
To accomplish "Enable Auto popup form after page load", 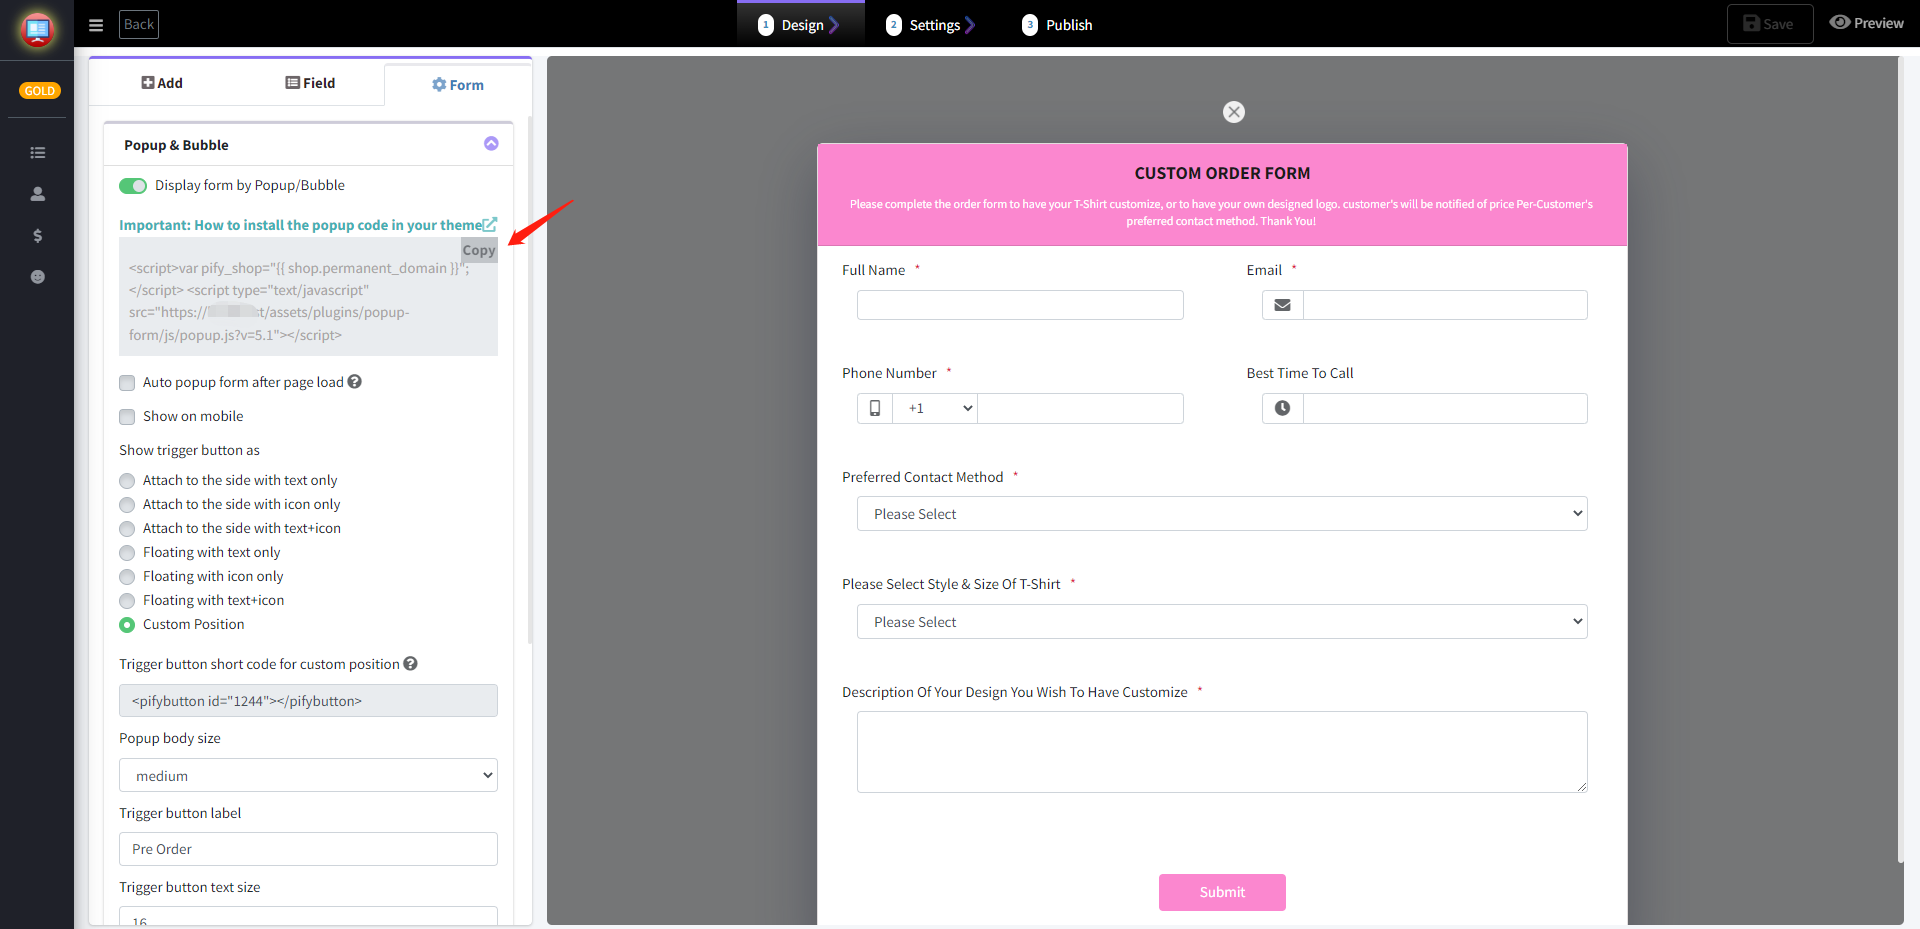I will click(x=127, y=383).
